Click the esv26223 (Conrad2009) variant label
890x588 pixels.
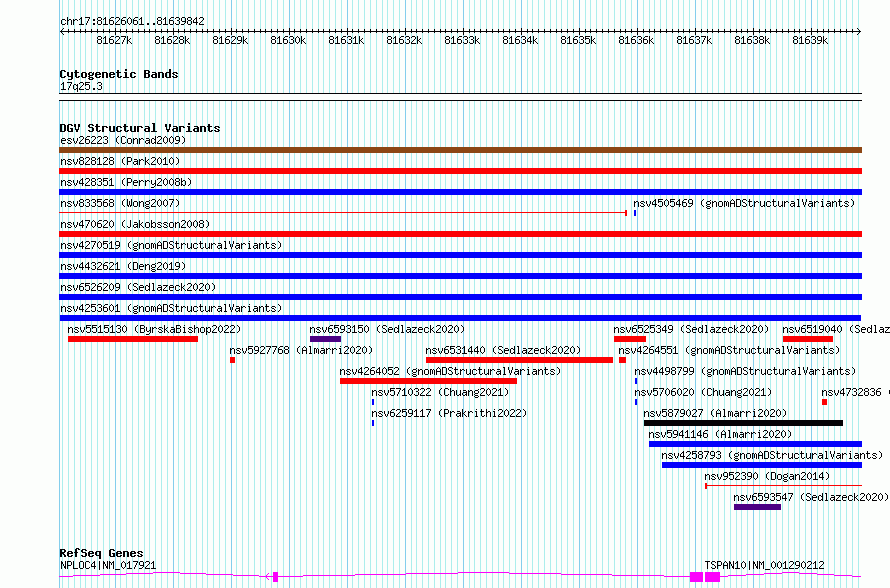point(123,140)
